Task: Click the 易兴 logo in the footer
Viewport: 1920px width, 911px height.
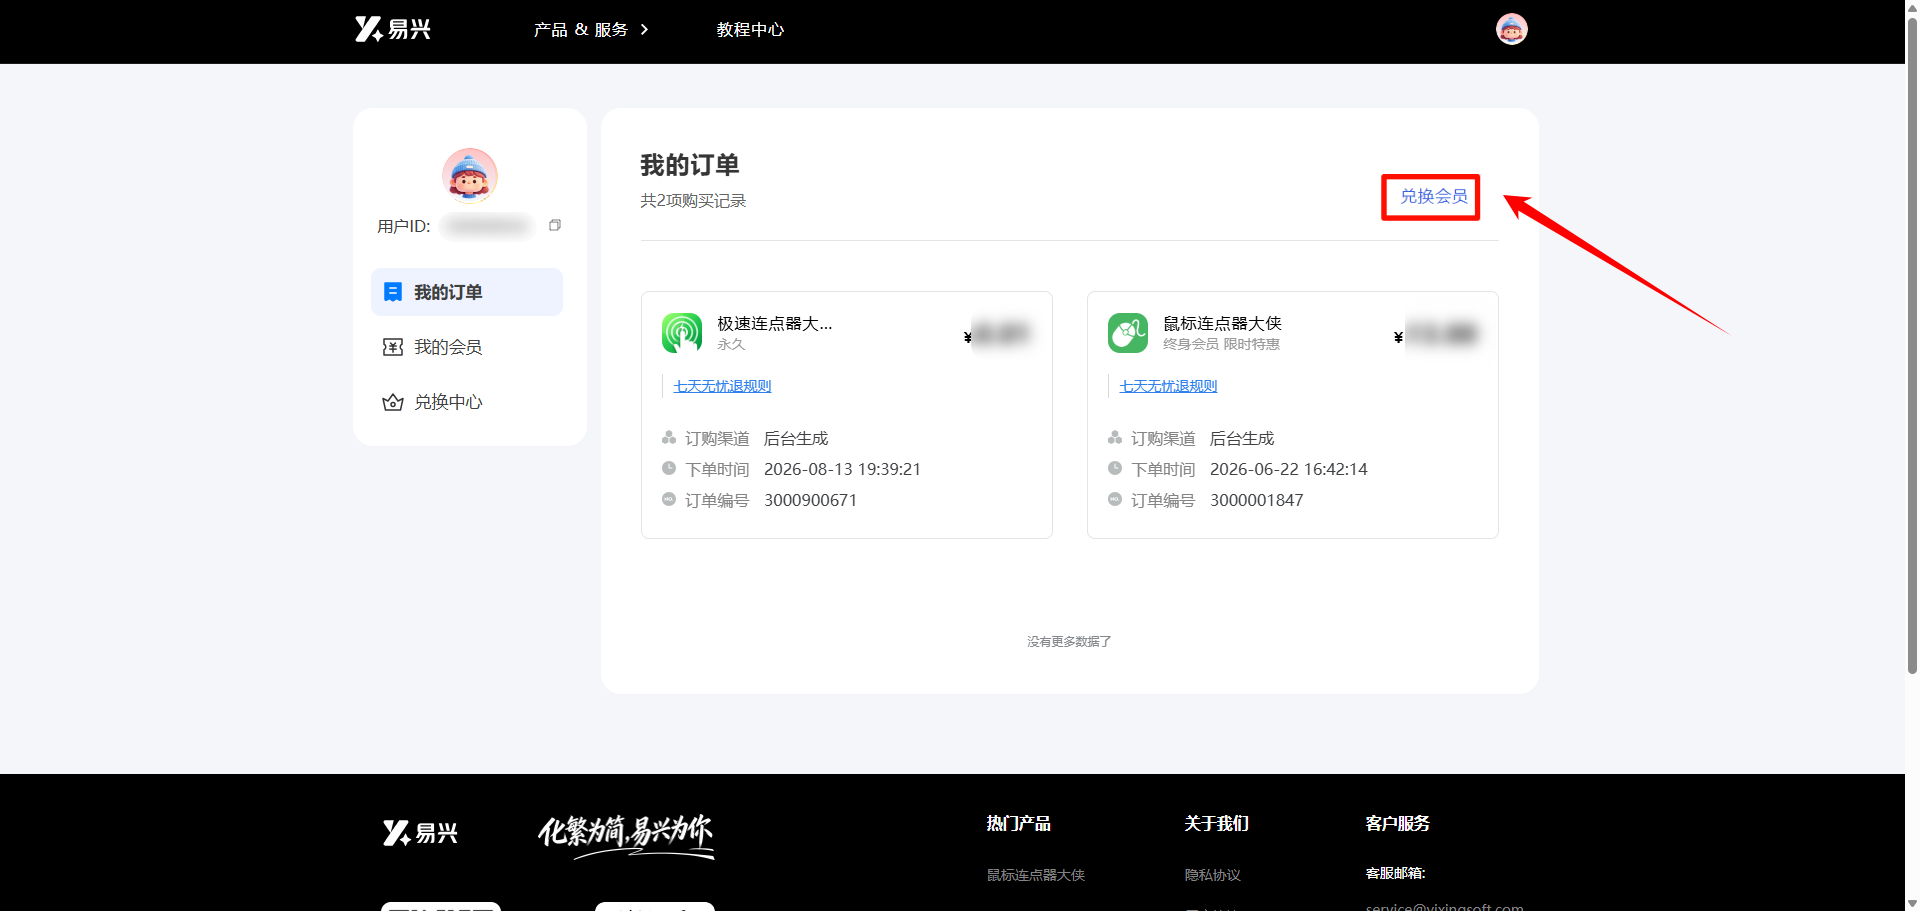Action: coord(420,833)
